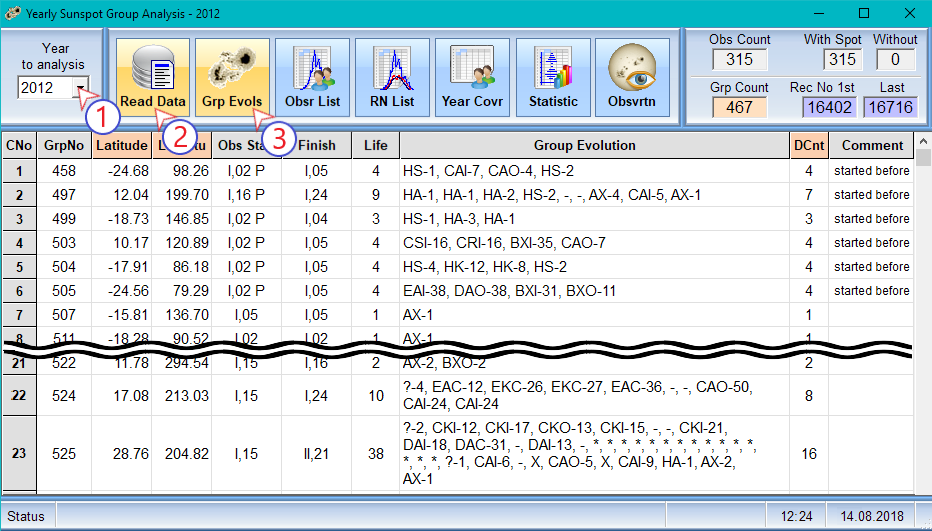The image size is (932, 531).
Task: Click the With Spot value field
Action: point(842,59)
